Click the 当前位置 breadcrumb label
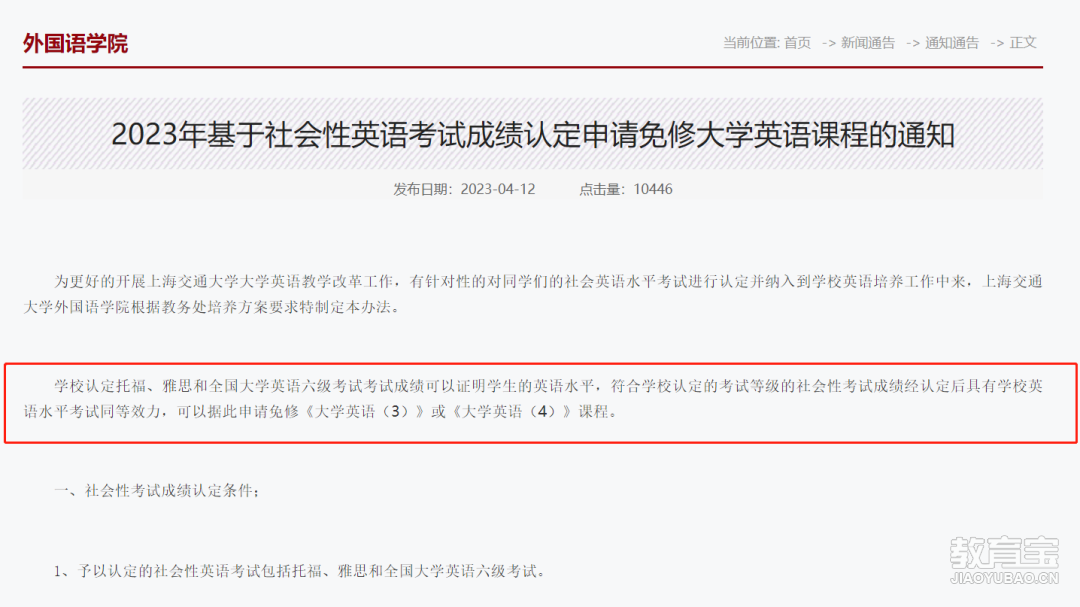Screen dimensions: 1080x607 point(751,43)
